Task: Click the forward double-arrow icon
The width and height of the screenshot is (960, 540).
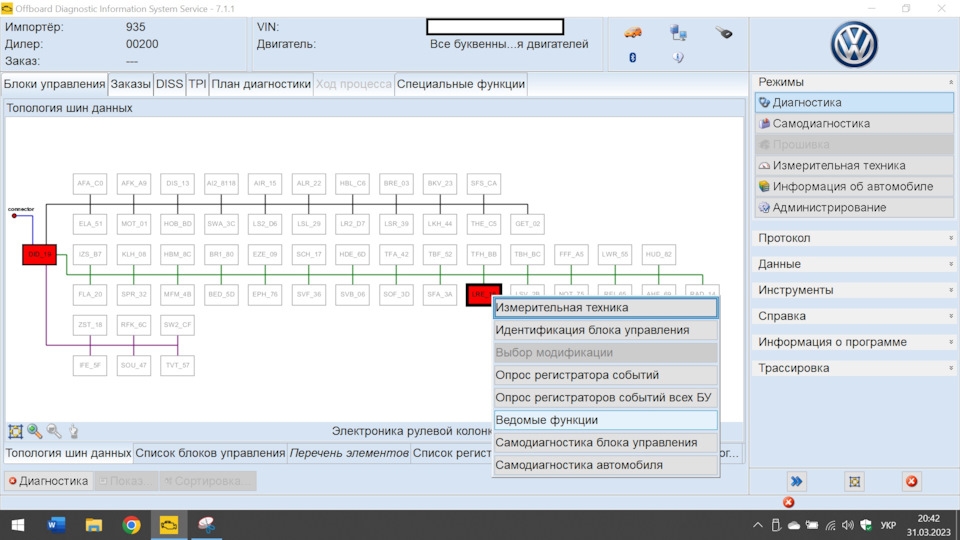Action: click(797, 481)
